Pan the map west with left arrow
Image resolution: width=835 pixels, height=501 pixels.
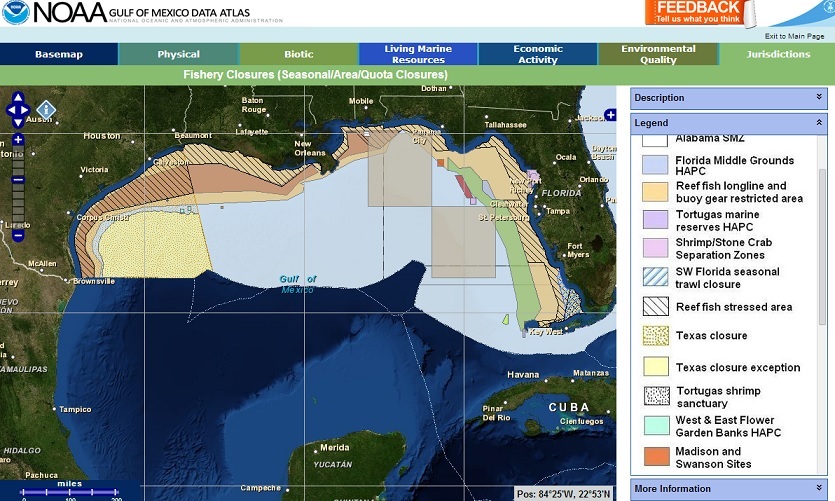coord(8,111)
